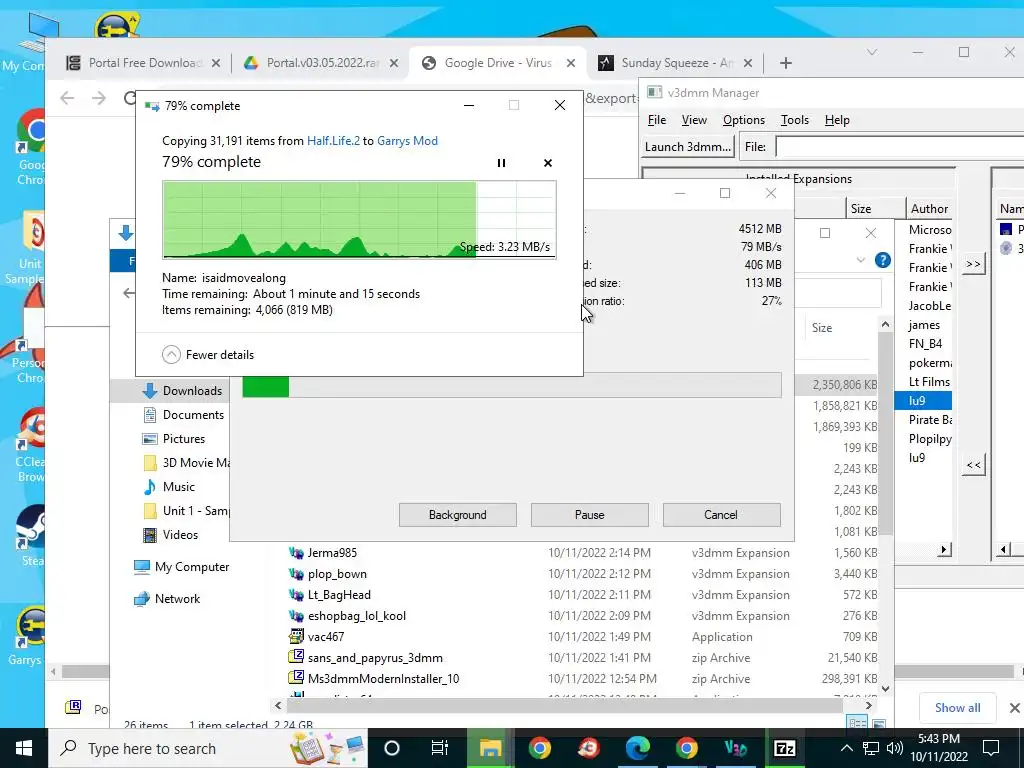Click the browser forward arrow

99,98
